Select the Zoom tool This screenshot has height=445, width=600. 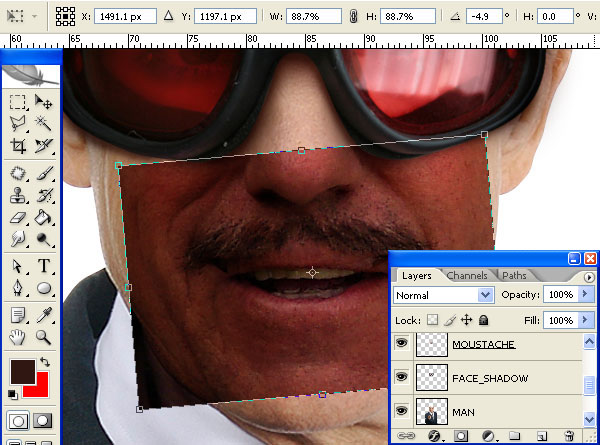click(x=43, y=337)
